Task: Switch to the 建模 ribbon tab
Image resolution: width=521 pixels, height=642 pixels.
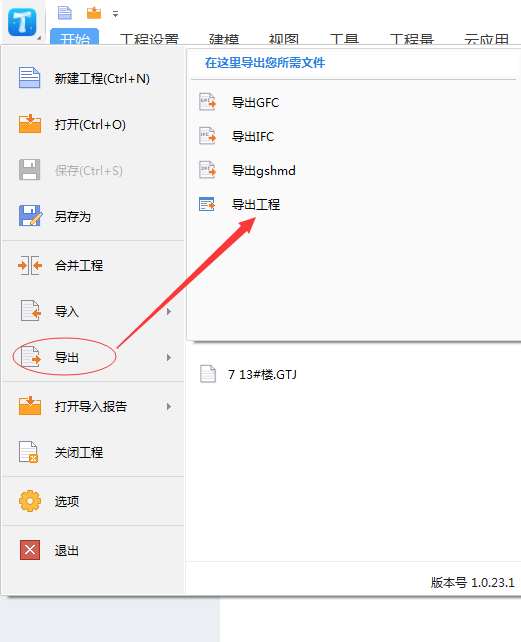Action: [224, 39]
